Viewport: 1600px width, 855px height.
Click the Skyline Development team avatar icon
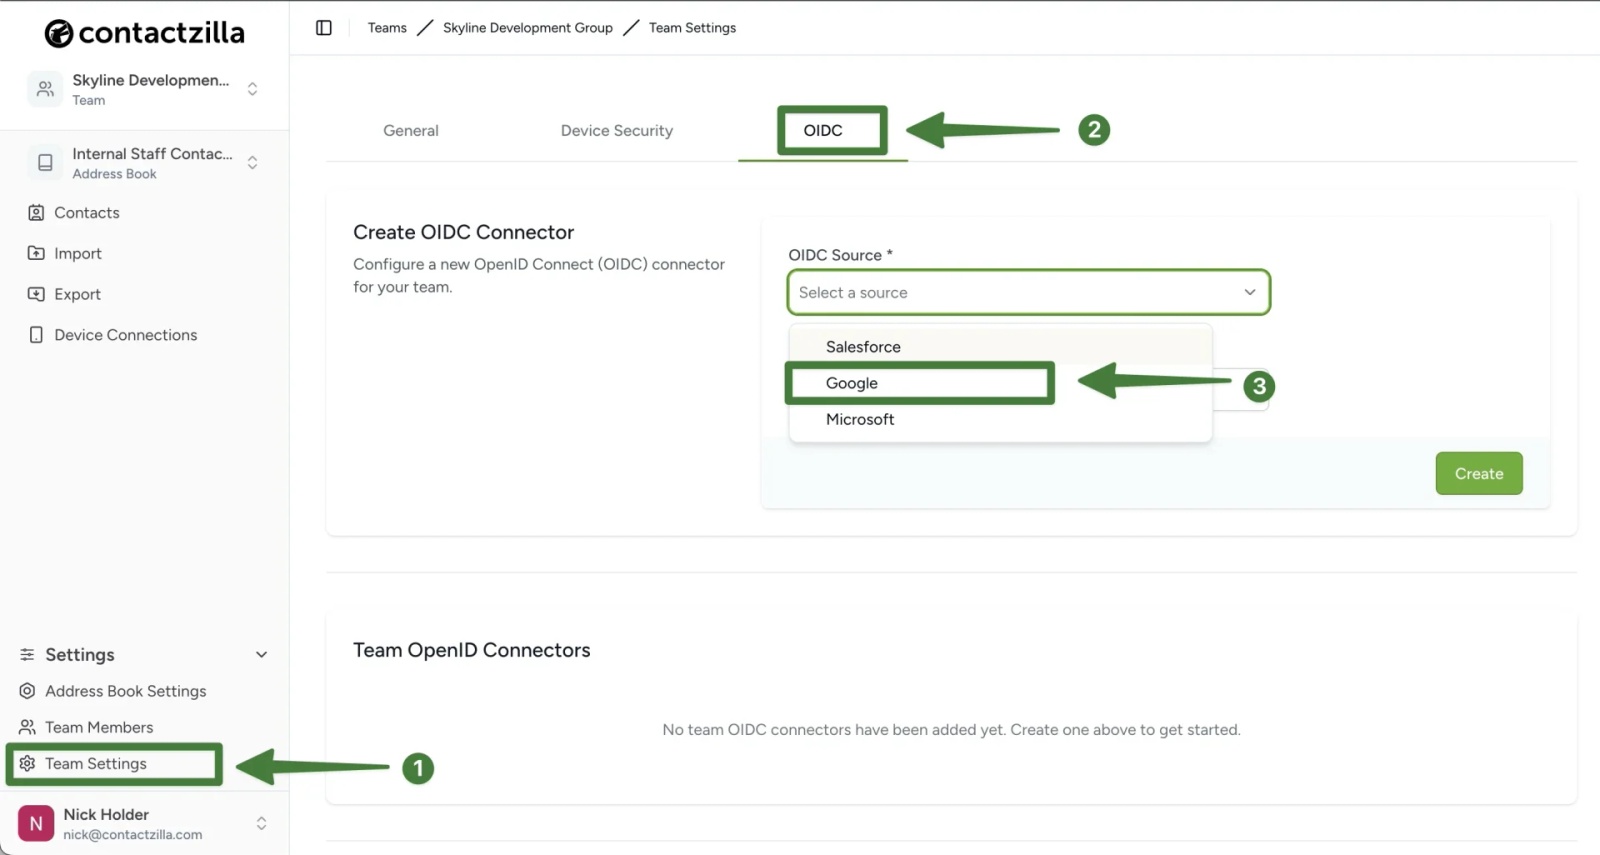[x=45, y=89]
